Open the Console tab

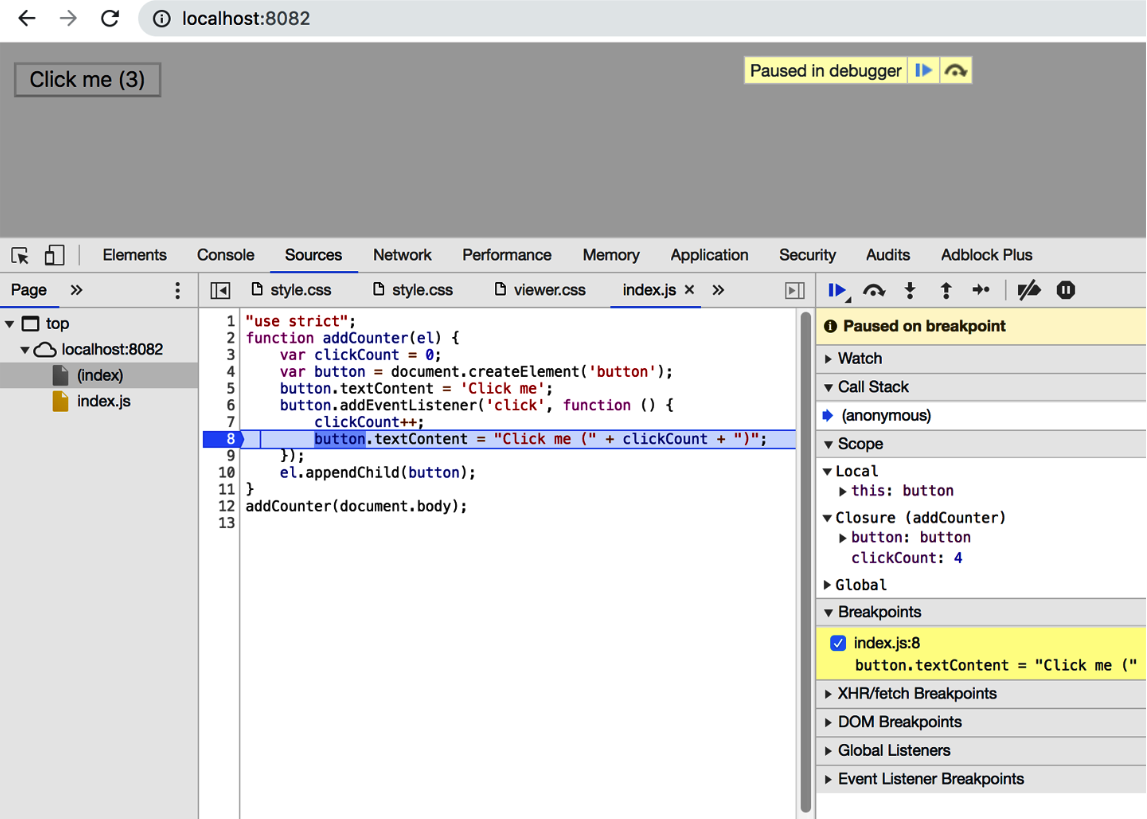click(x=225, y=255)
